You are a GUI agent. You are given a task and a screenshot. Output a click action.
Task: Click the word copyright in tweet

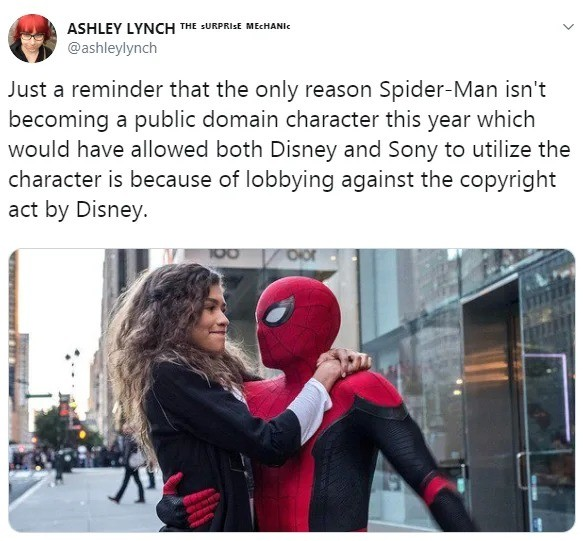coord(508,180)
